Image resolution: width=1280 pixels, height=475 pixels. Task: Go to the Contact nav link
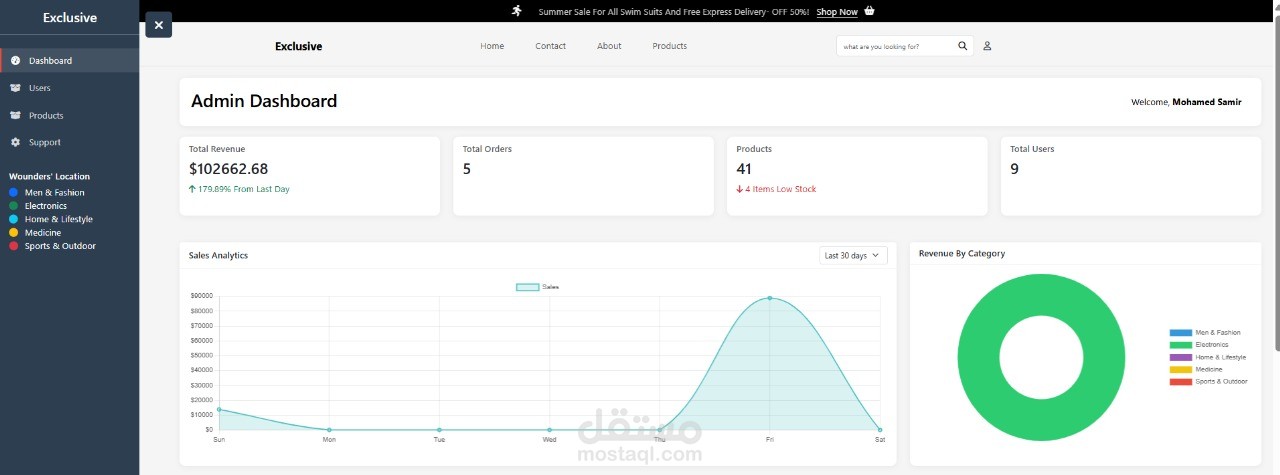tap(550, 46)
